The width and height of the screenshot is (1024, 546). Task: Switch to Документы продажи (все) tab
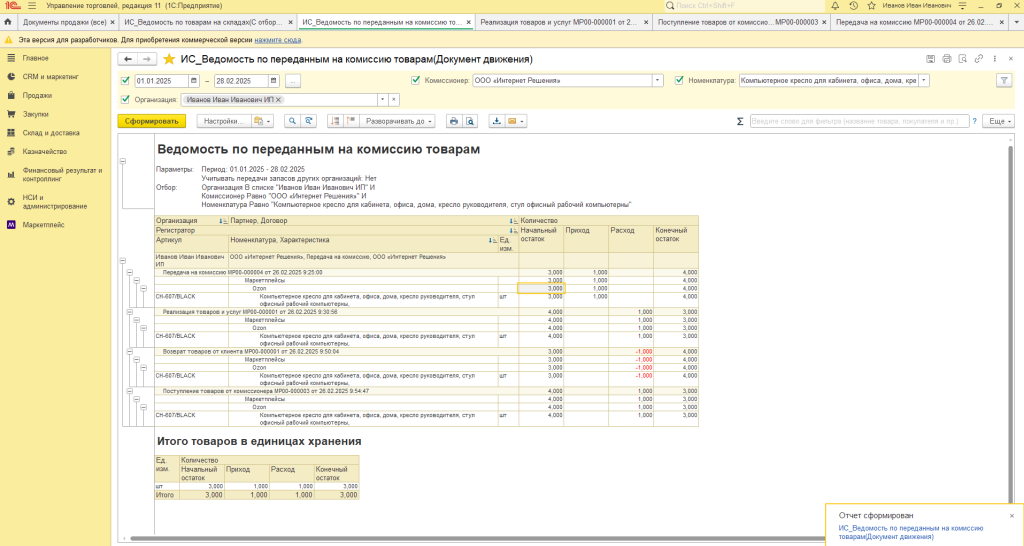65,22
